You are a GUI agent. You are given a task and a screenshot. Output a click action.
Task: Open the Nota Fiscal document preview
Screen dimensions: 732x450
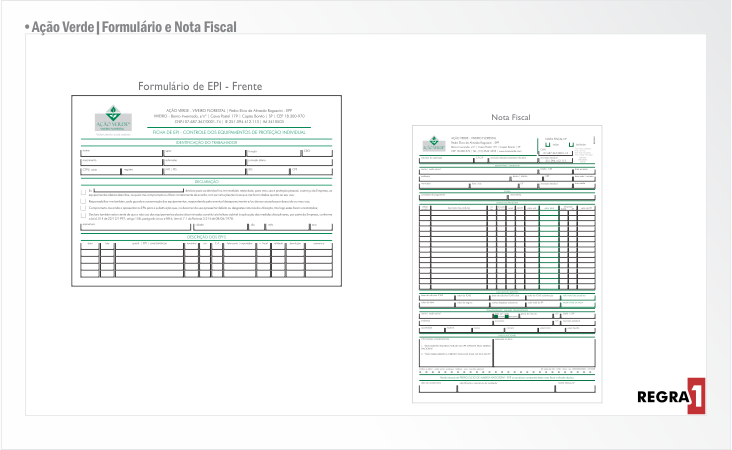507,264
